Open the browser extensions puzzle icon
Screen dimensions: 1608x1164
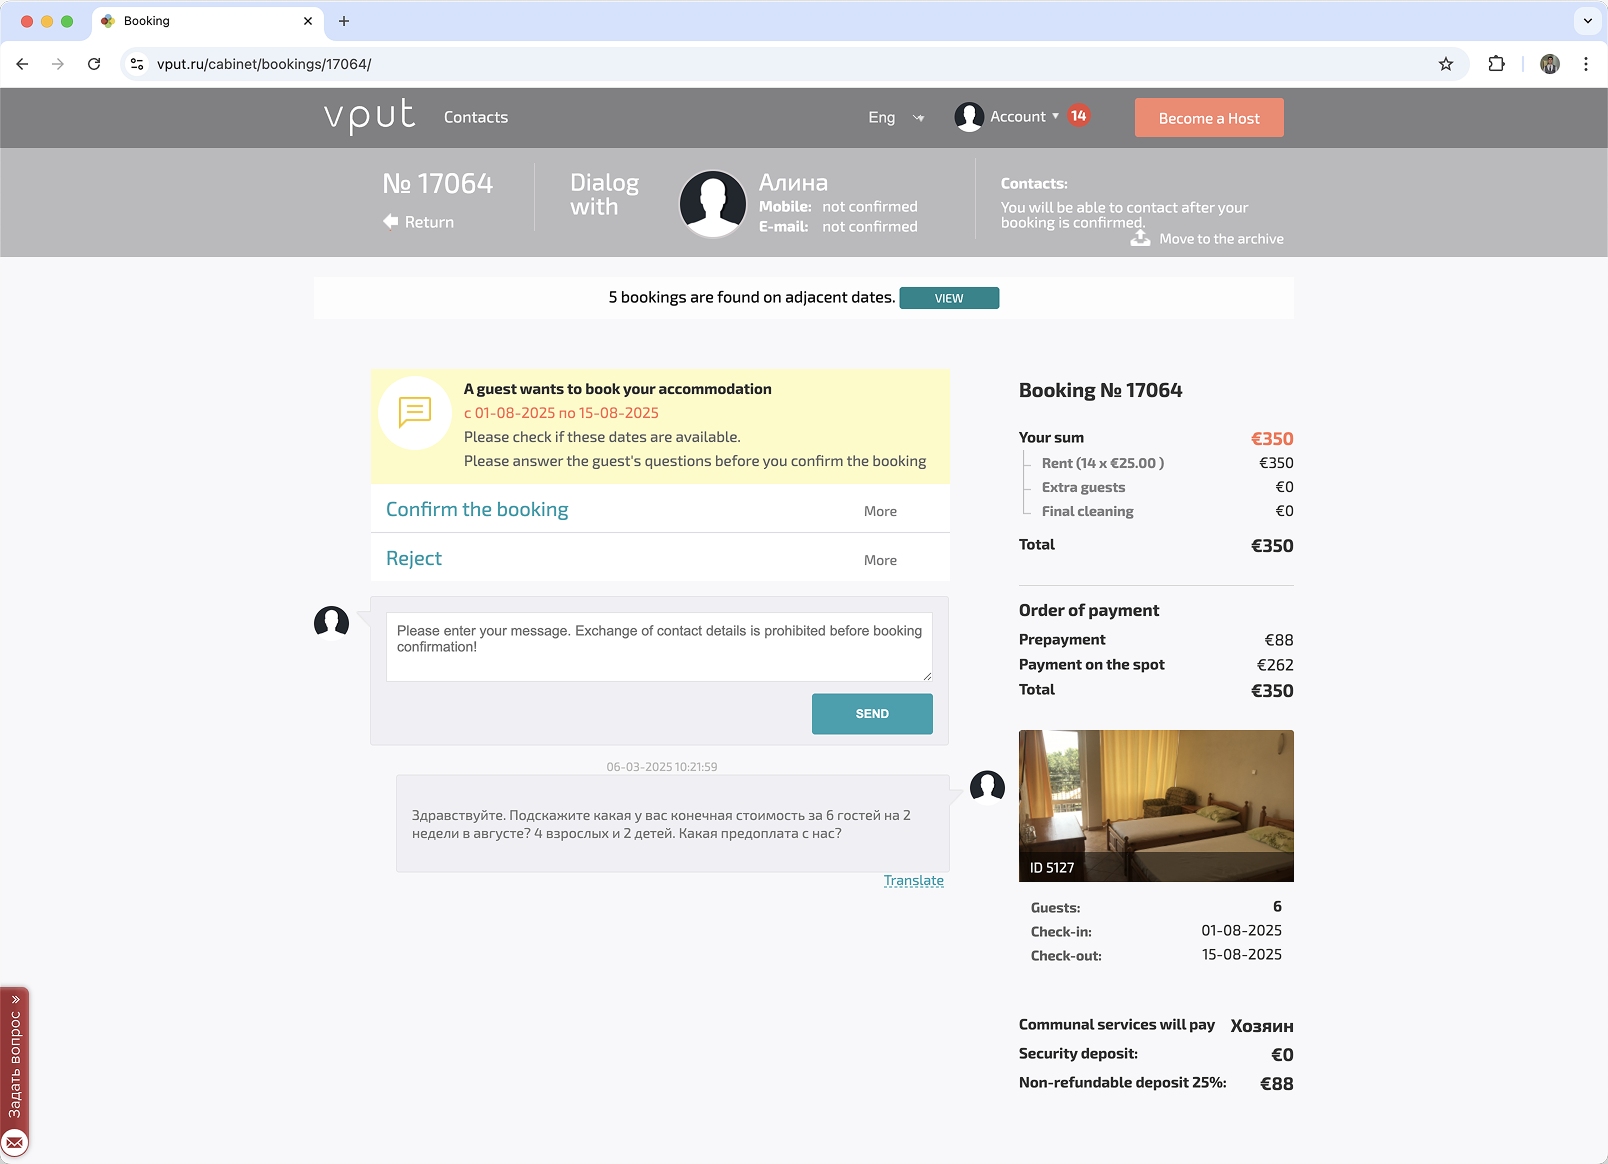(1496, 64)
